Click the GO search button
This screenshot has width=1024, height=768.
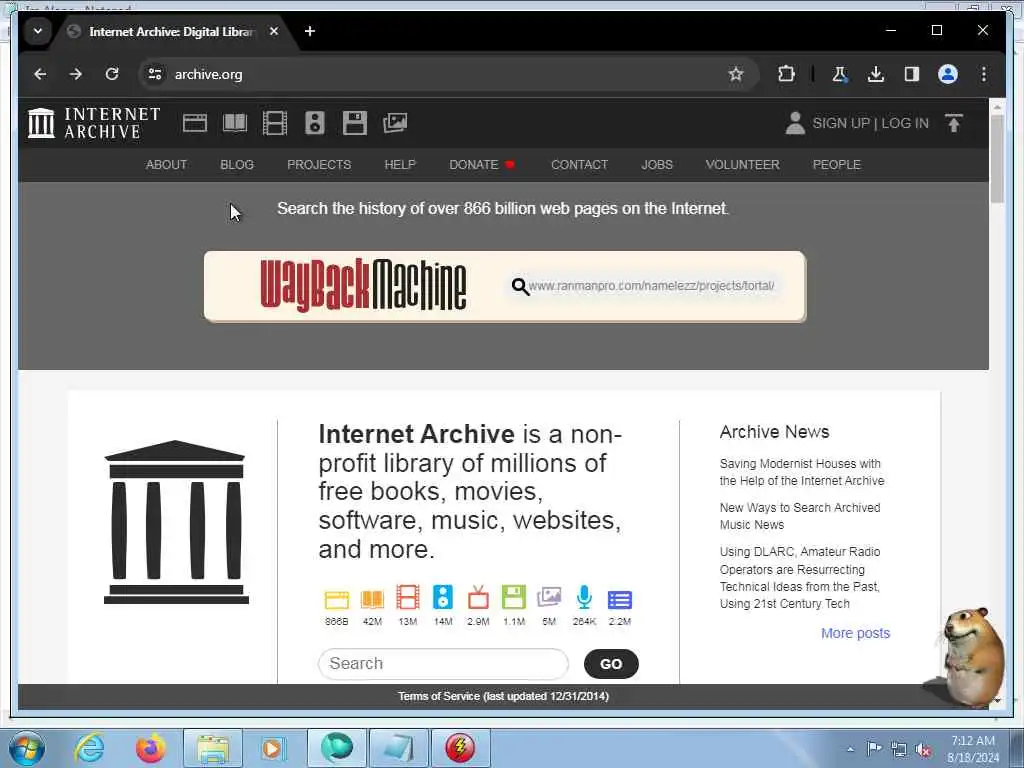[x=611, y=664]
